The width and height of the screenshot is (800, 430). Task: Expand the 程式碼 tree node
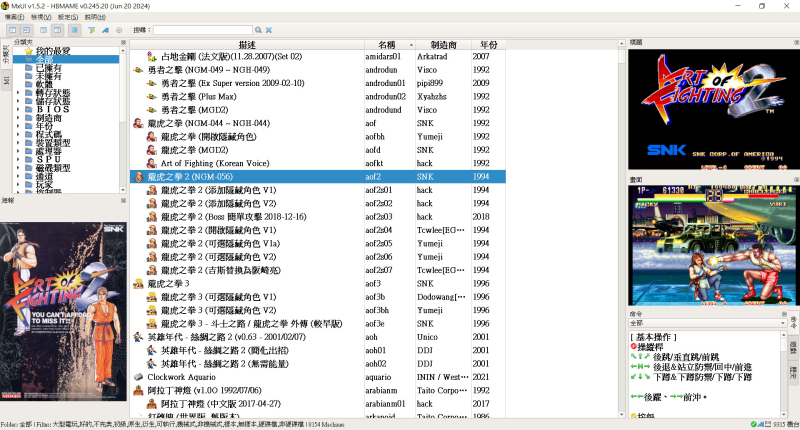pos(18,134)
